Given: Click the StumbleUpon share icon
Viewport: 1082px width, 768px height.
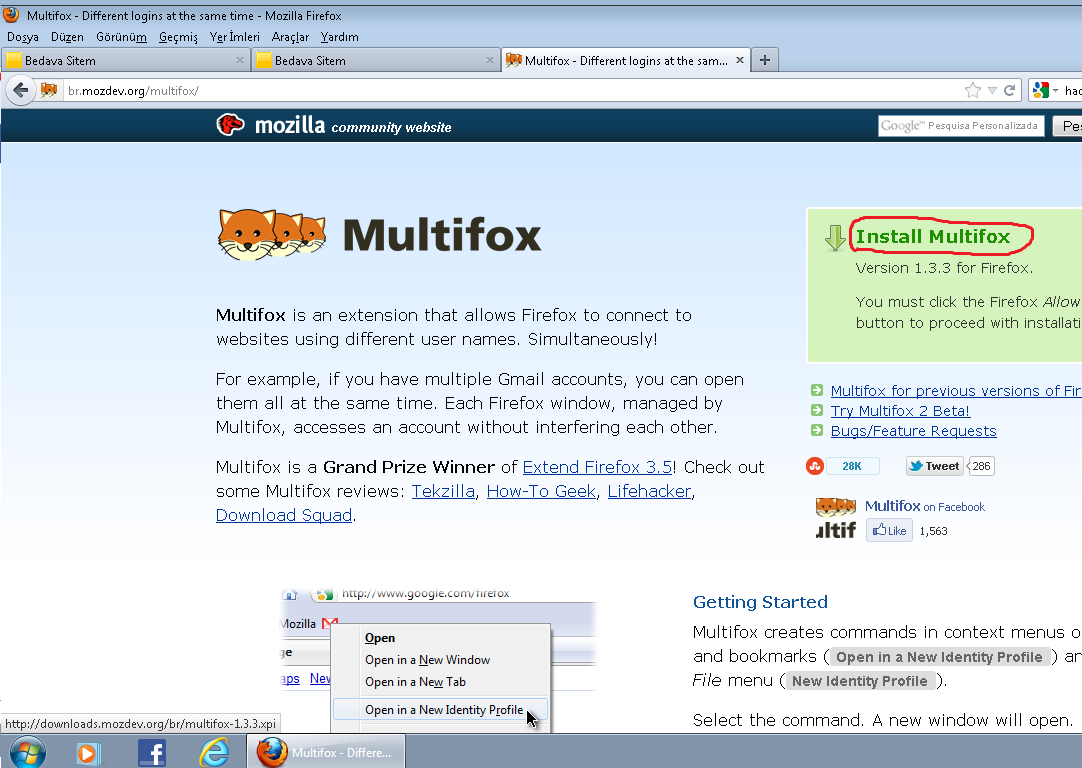Looking at the screenshot, I should click(x=815, y=466).
